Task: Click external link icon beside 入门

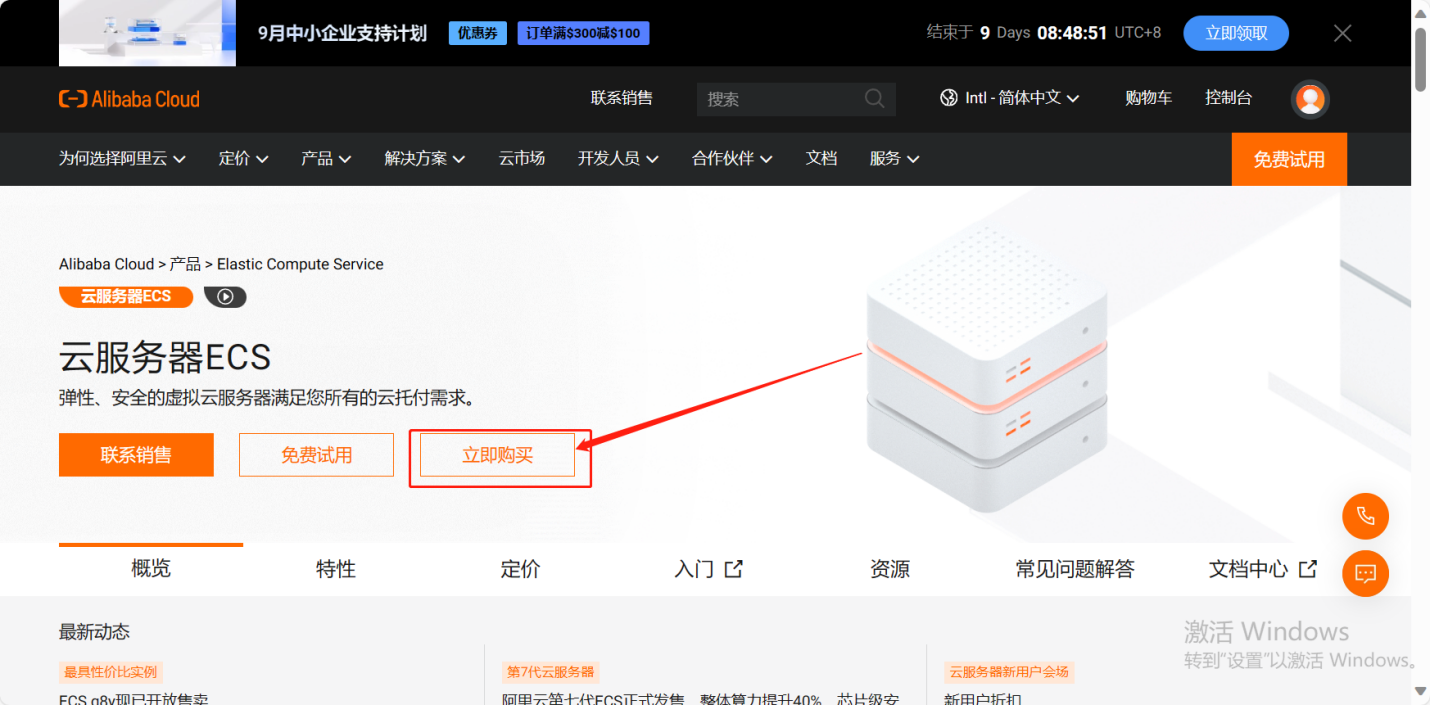Action: [x=734, y=569]
